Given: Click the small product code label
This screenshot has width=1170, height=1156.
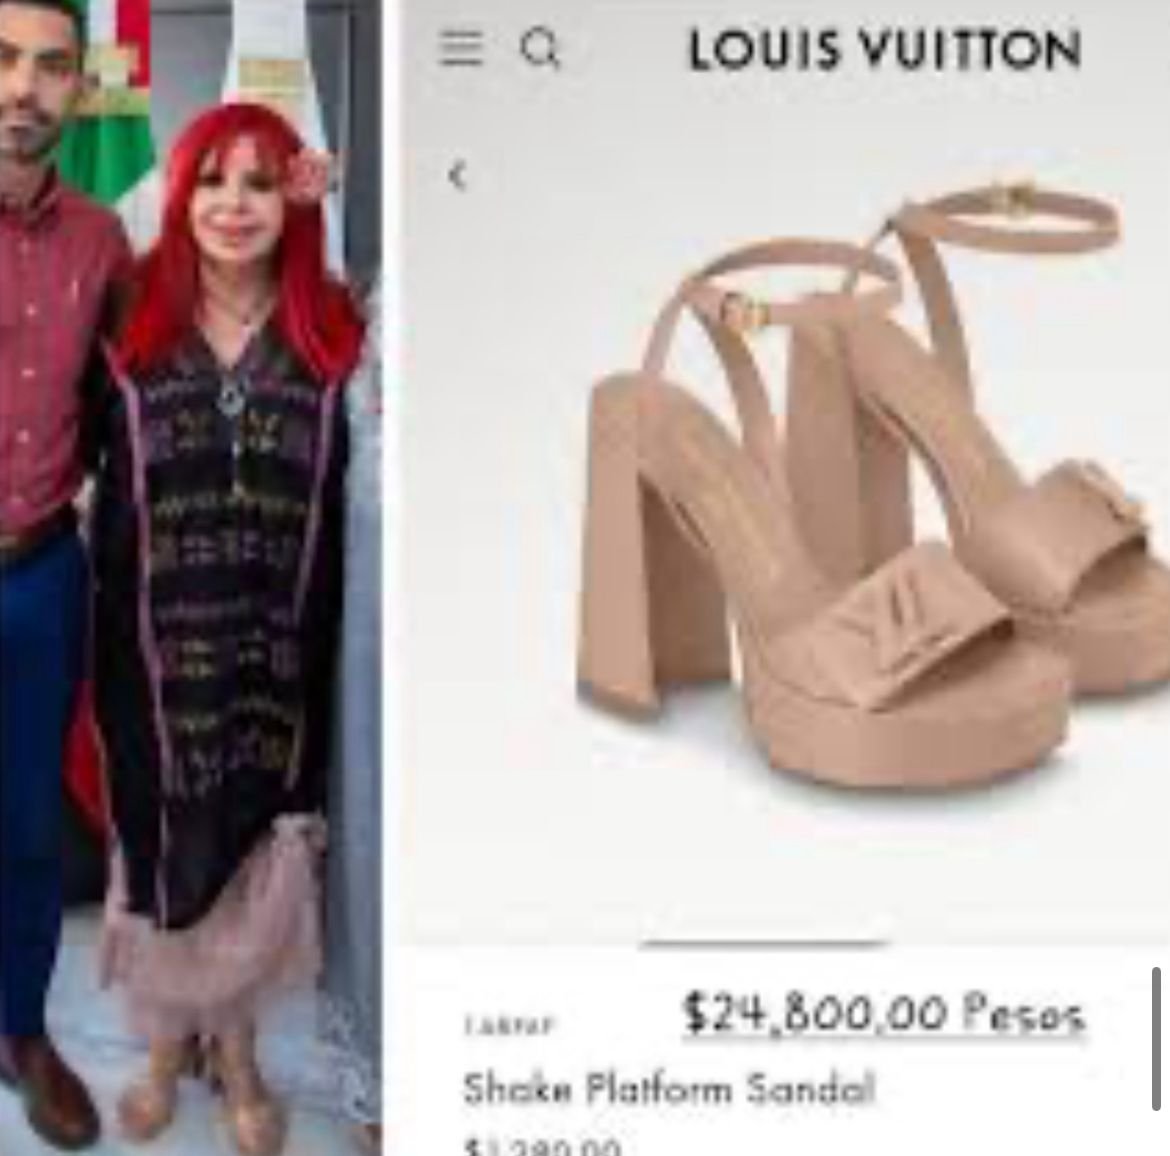Looking at the screenshot, I should pyautogui.click(x=509, y=1025).
